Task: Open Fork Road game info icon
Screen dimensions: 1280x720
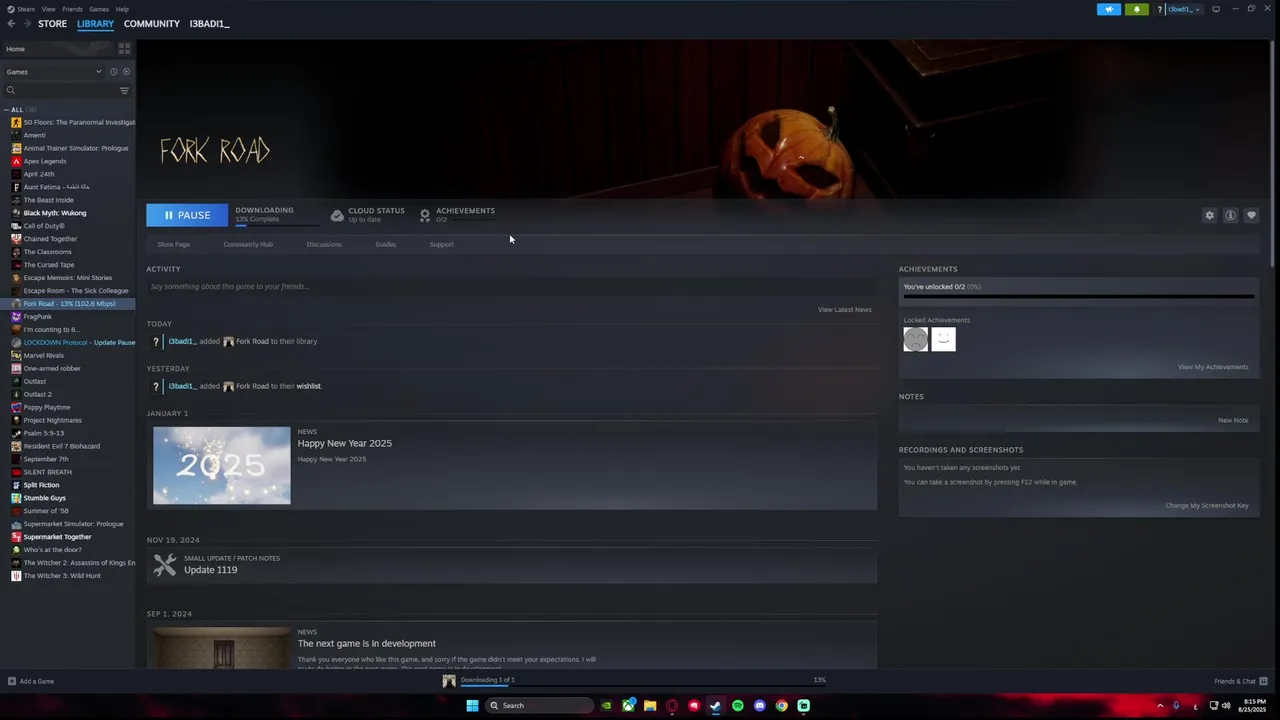Action: pos(1230,215)
